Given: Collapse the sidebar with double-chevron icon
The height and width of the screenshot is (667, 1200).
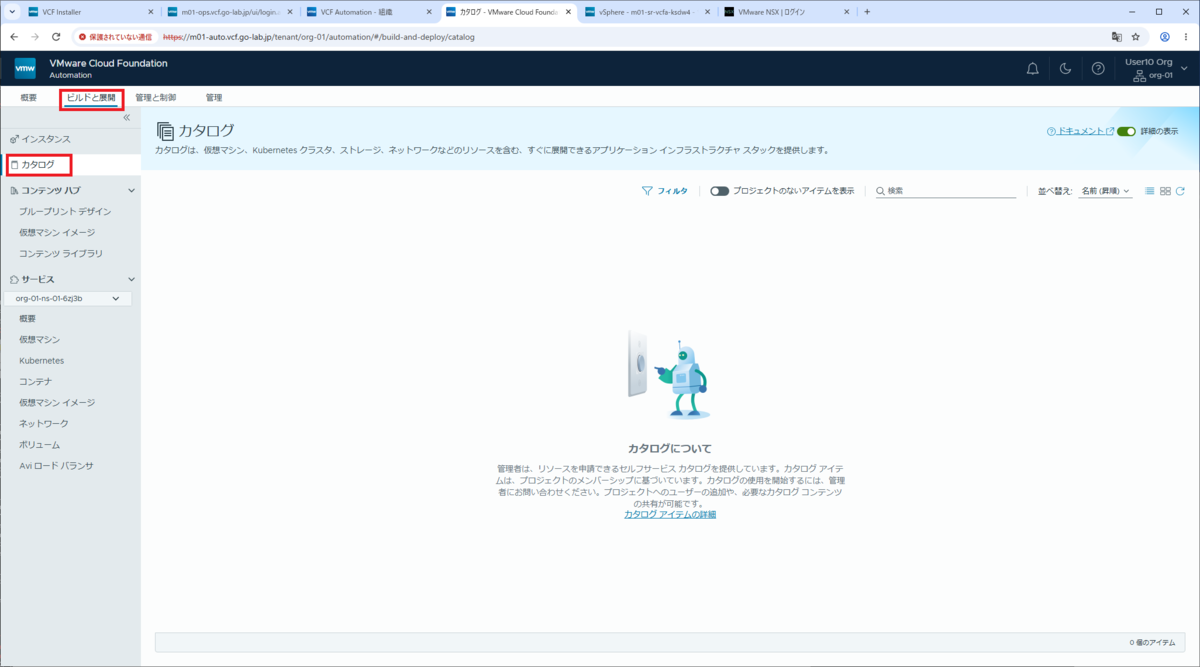Looking at the screenshot, I should click(x=127, y=118).
